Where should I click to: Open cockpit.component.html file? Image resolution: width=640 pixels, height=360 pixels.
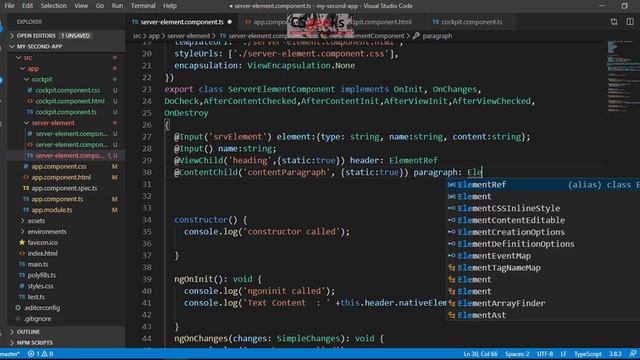[x=70, y=101]
